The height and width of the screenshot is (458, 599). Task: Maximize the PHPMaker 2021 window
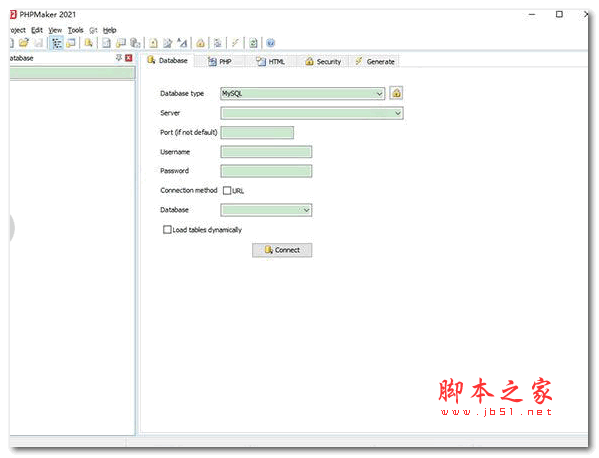pyautogui.click(x=559, y=14)
